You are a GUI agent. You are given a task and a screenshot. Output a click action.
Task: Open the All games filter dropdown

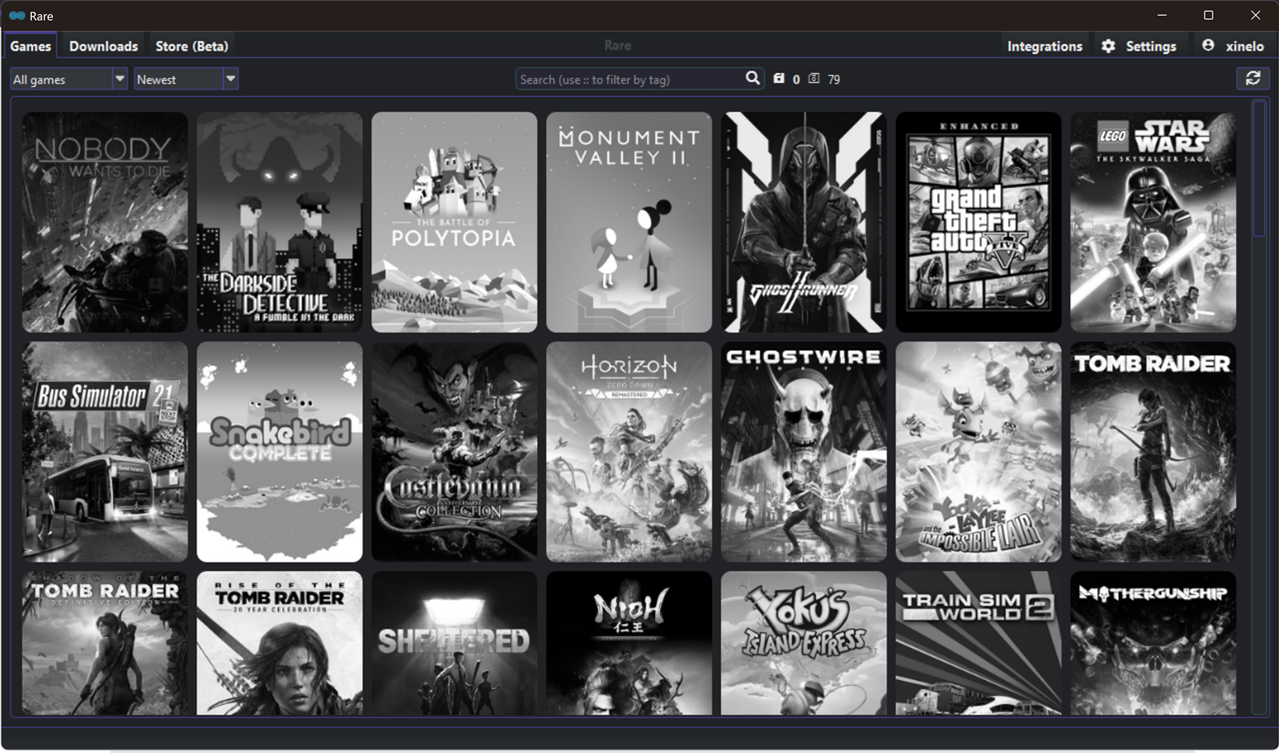69,79
